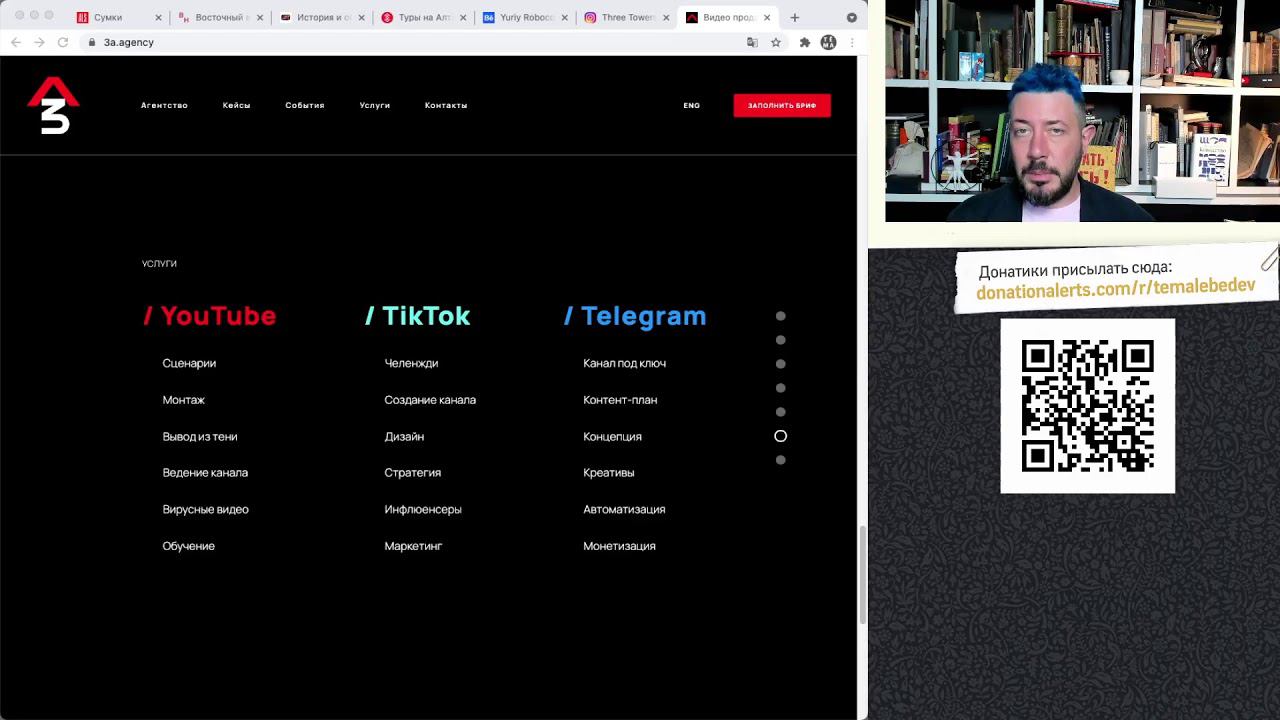Image resolution: width=1280 pixels, height=720 pixels.
Task: Open the Chrome three-dot menu
Action: (x=851, y=42)
